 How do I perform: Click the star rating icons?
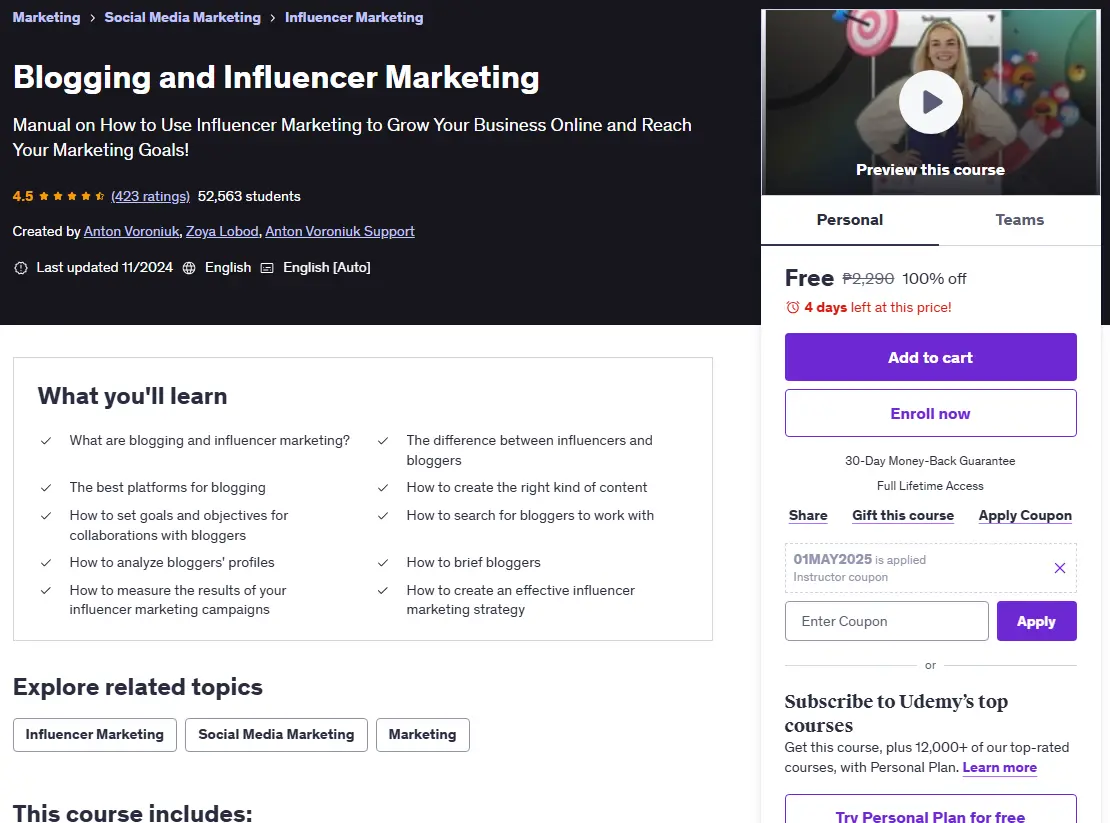click(71, 196)
